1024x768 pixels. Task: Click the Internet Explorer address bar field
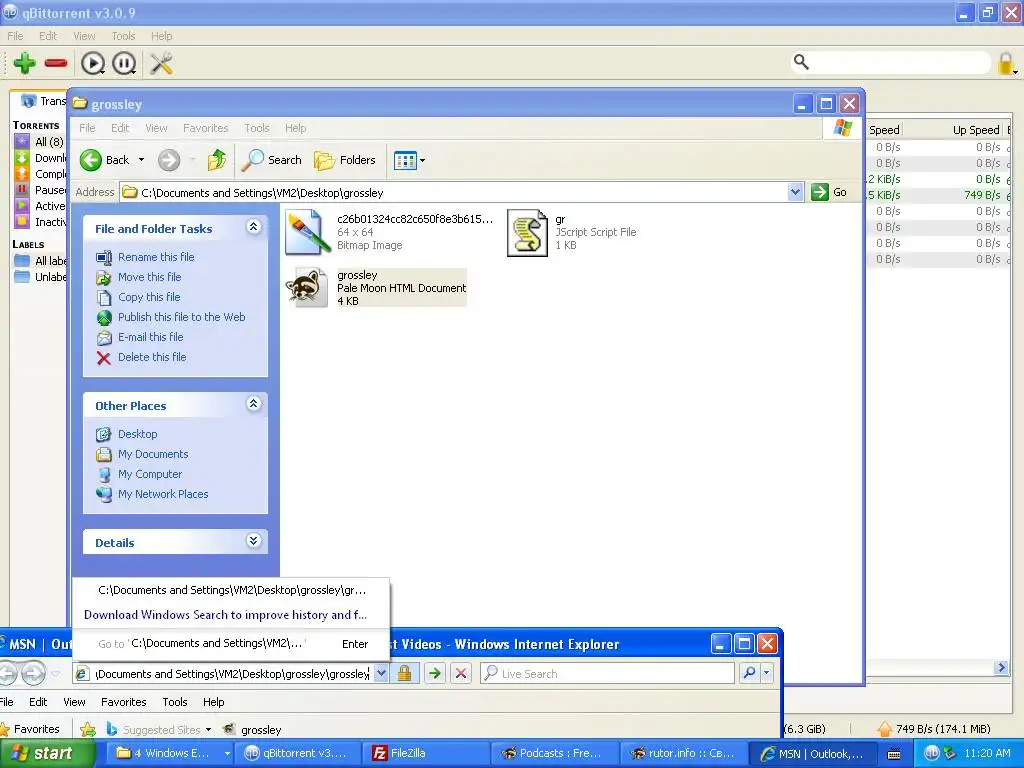click(233, 674)
